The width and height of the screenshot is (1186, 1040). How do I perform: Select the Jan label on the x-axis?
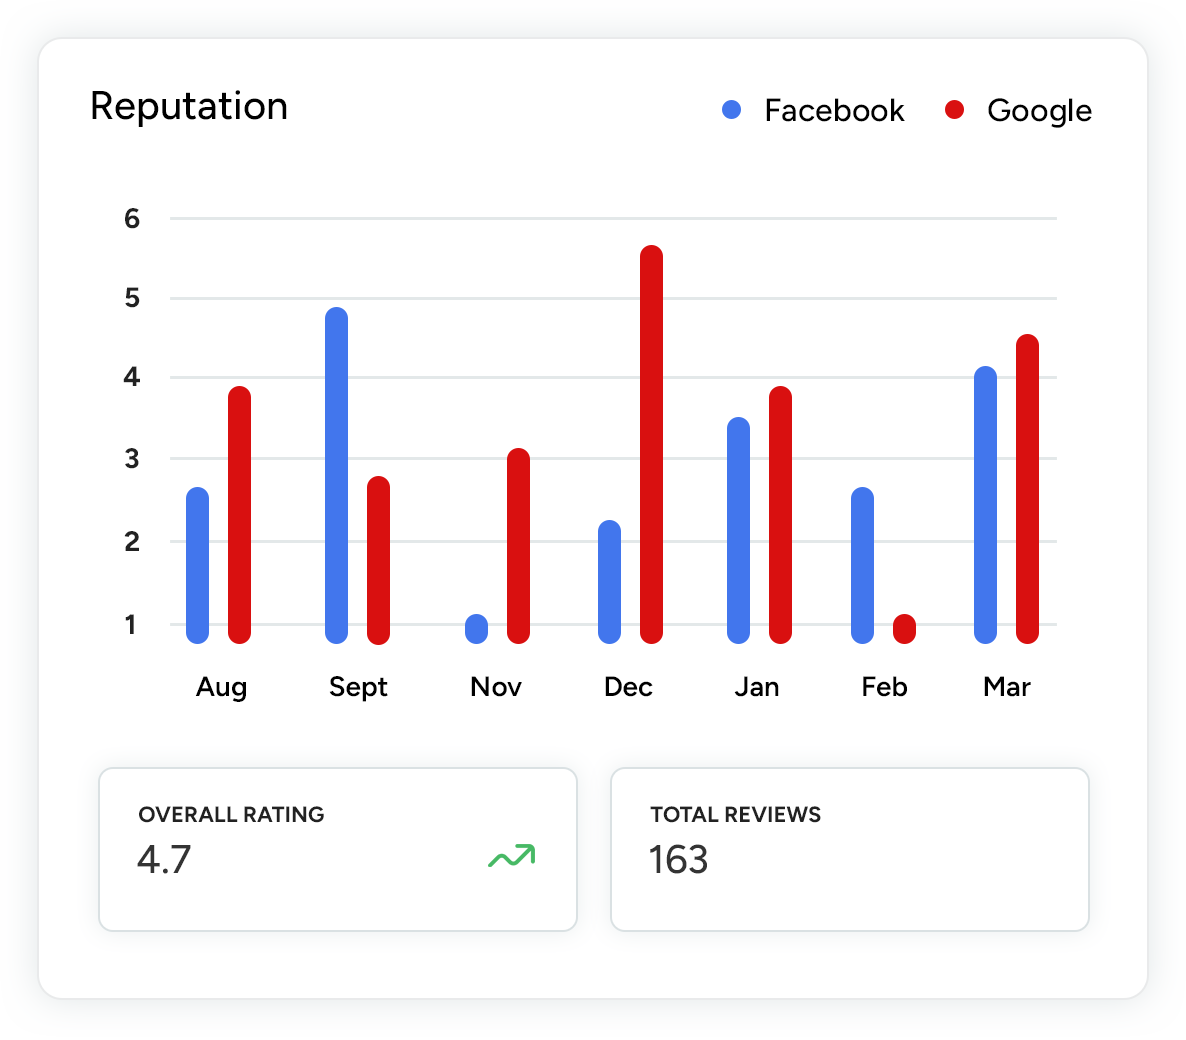tap(756, 687)
